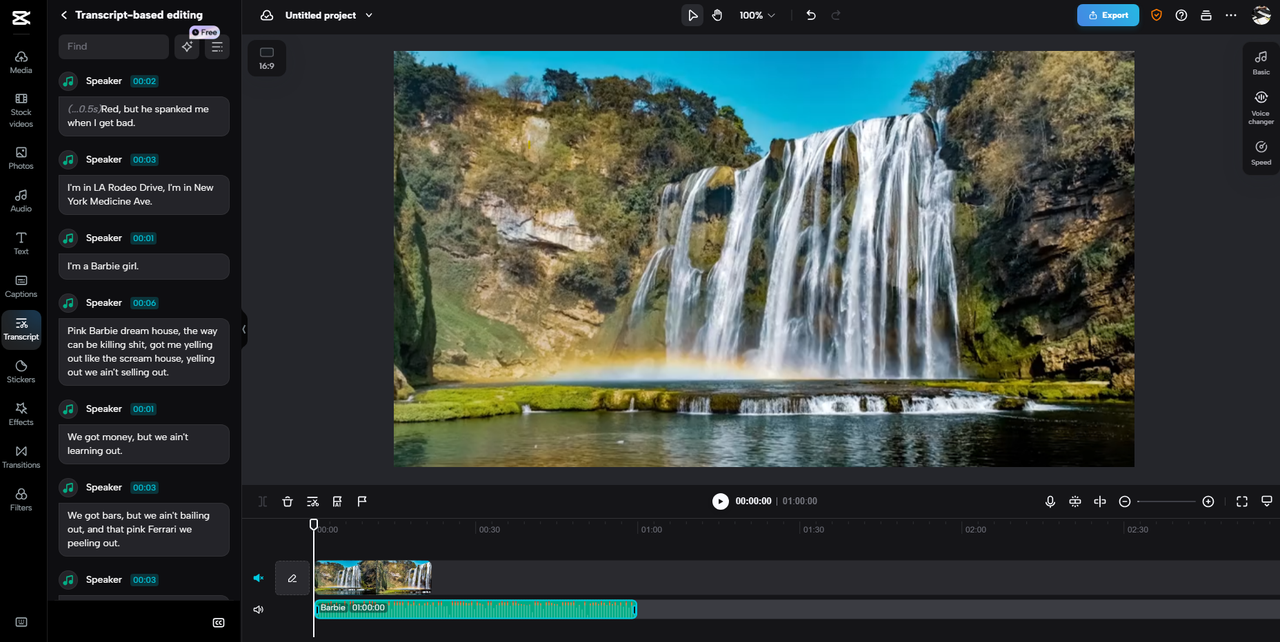Open the user profile avatar
The height and width of the screenshot is (642, 1280).
(x=1261, y=15)
